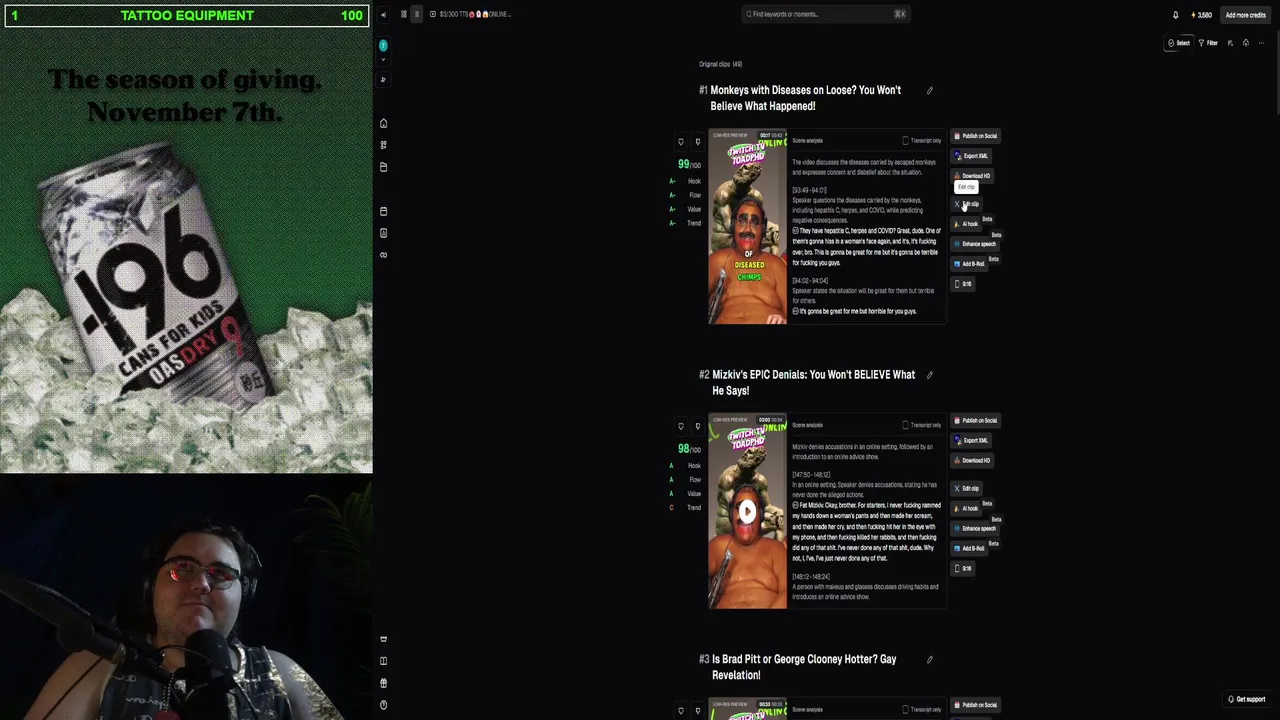Click the Scene analysis label of clip #1

807,141
